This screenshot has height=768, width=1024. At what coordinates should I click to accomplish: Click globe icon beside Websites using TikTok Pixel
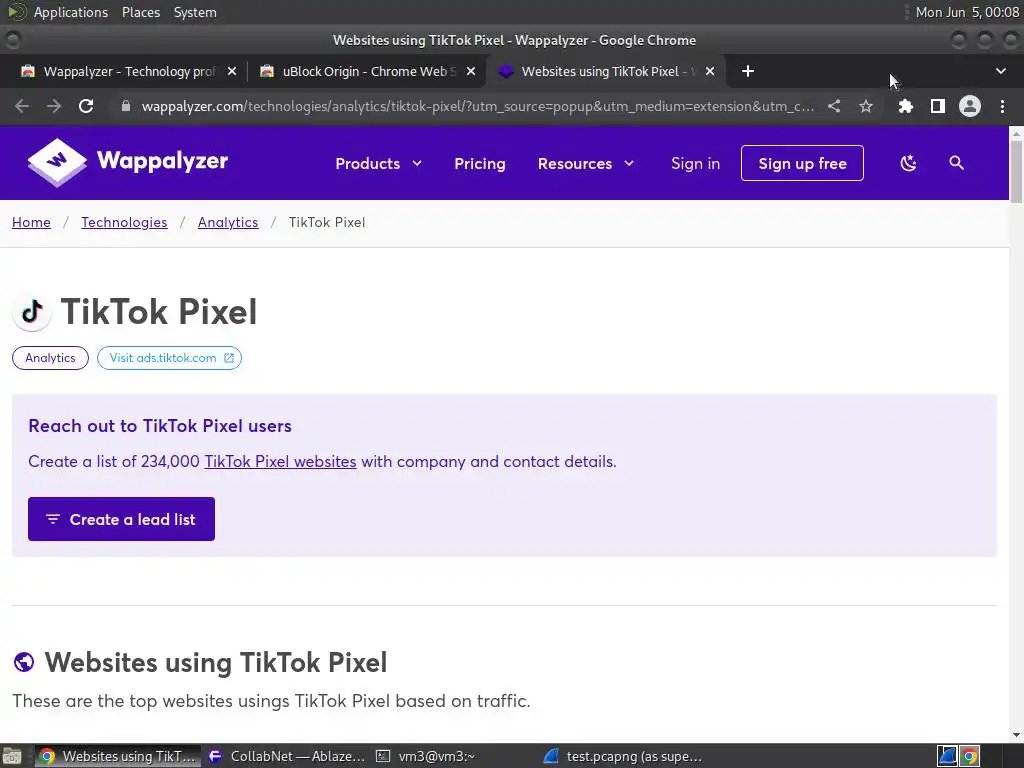pyautogui.click(x=24, y=662)
